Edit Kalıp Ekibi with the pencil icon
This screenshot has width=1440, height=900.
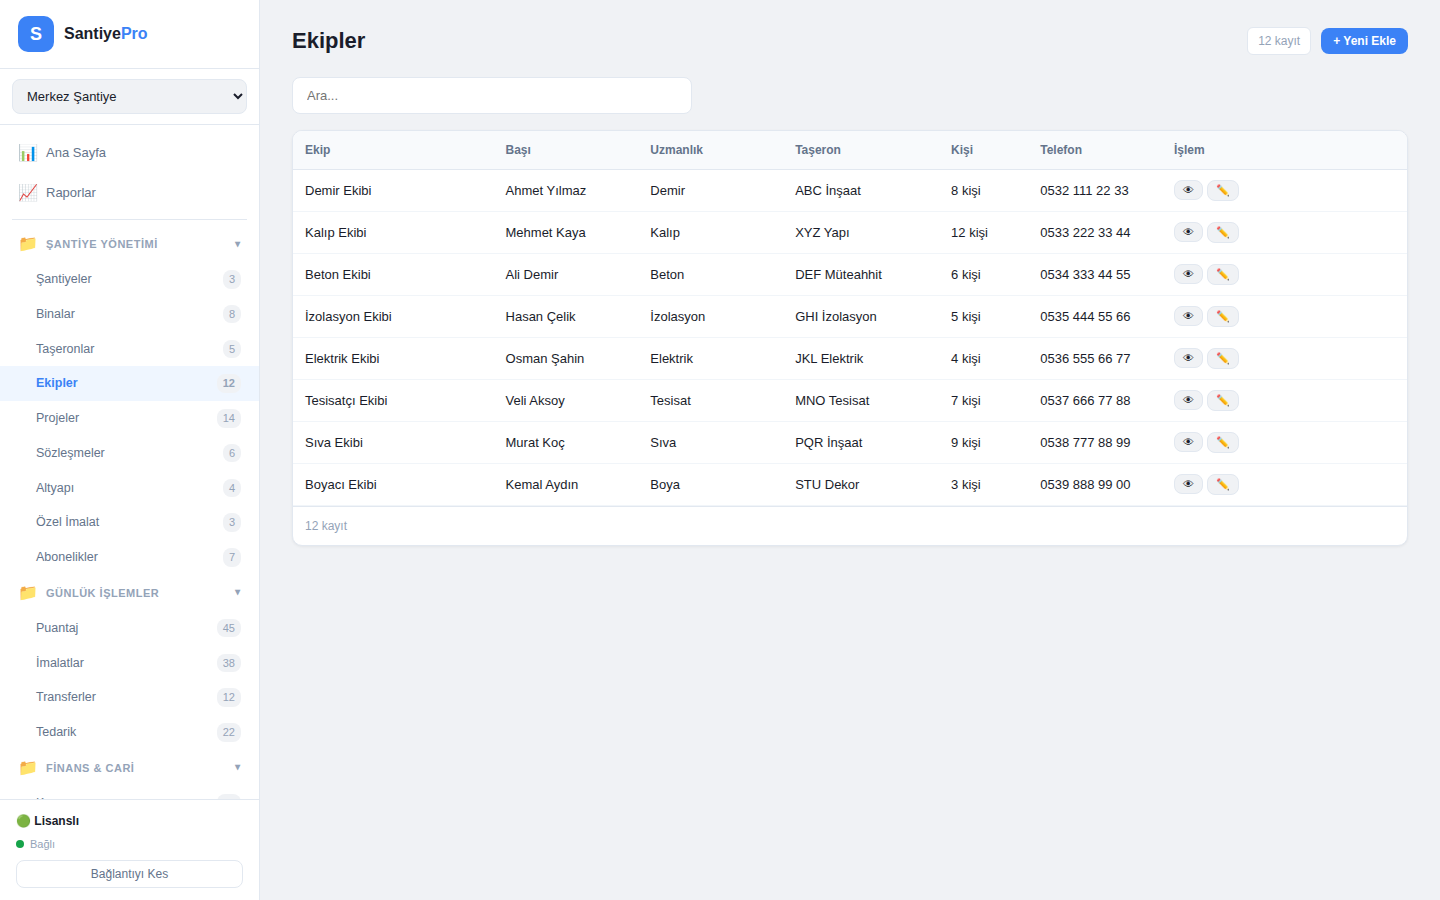[1222, 232]
